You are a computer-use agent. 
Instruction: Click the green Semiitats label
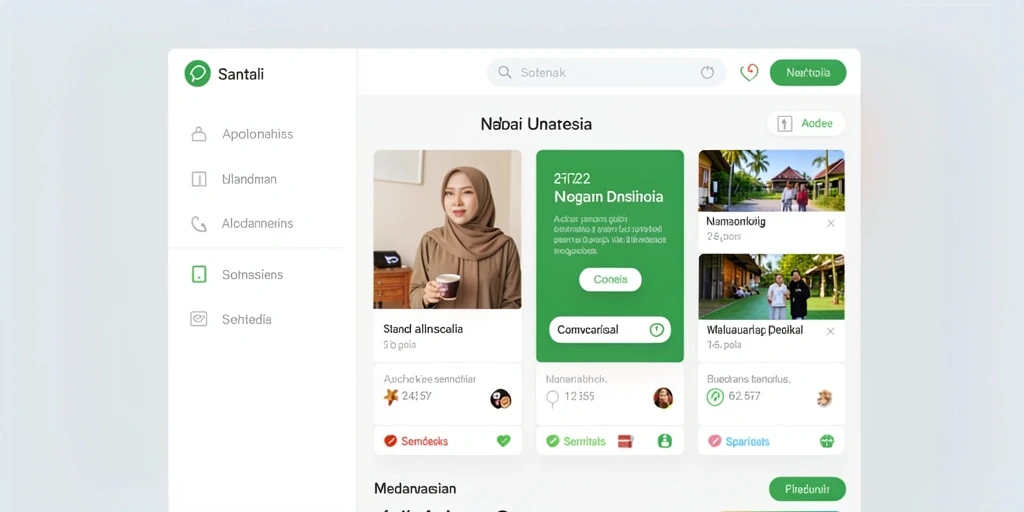pos(584,441)
